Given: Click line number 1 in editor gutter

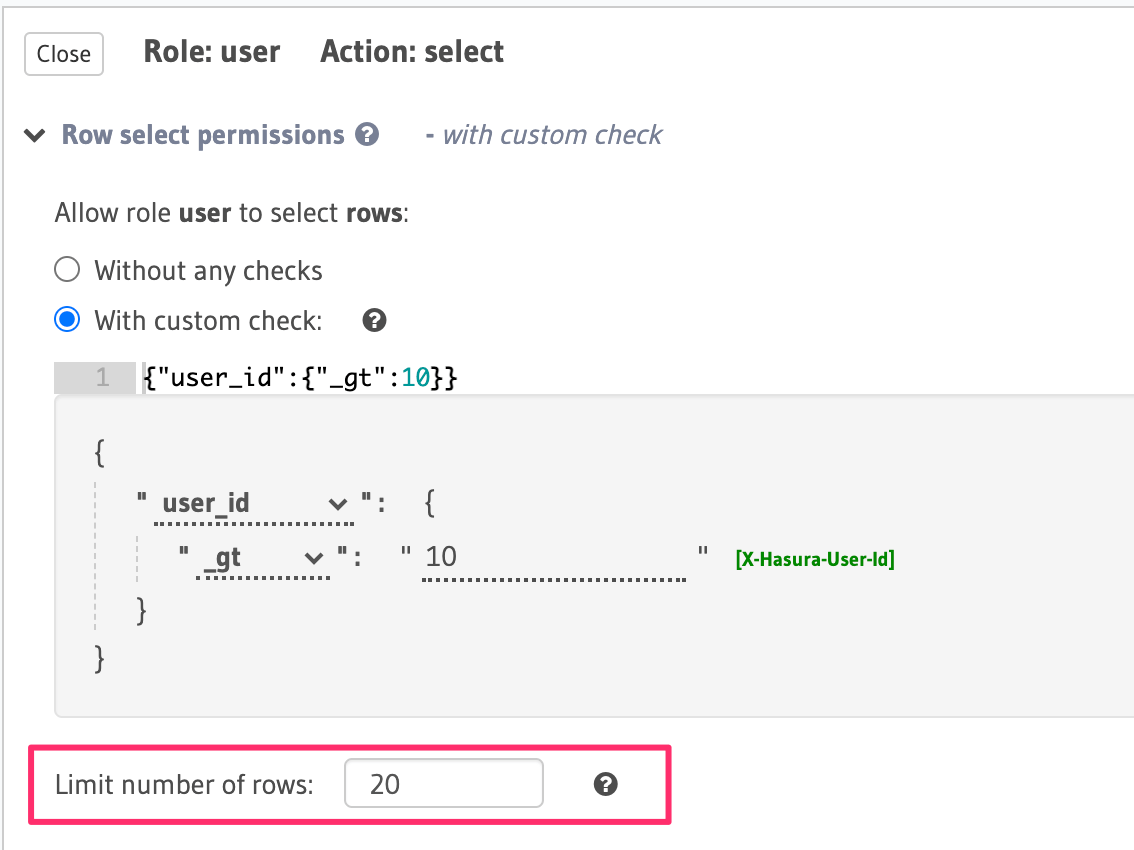Looking at the screenshot, I should (x=101, y=378).
